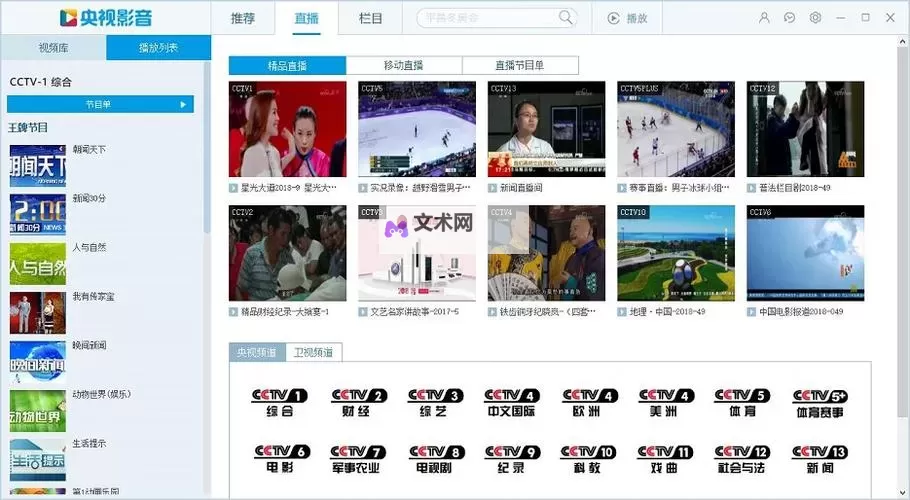
Task: Select the 卫视频道 tab
Action: pyautogui.click(x=313, y=352)
